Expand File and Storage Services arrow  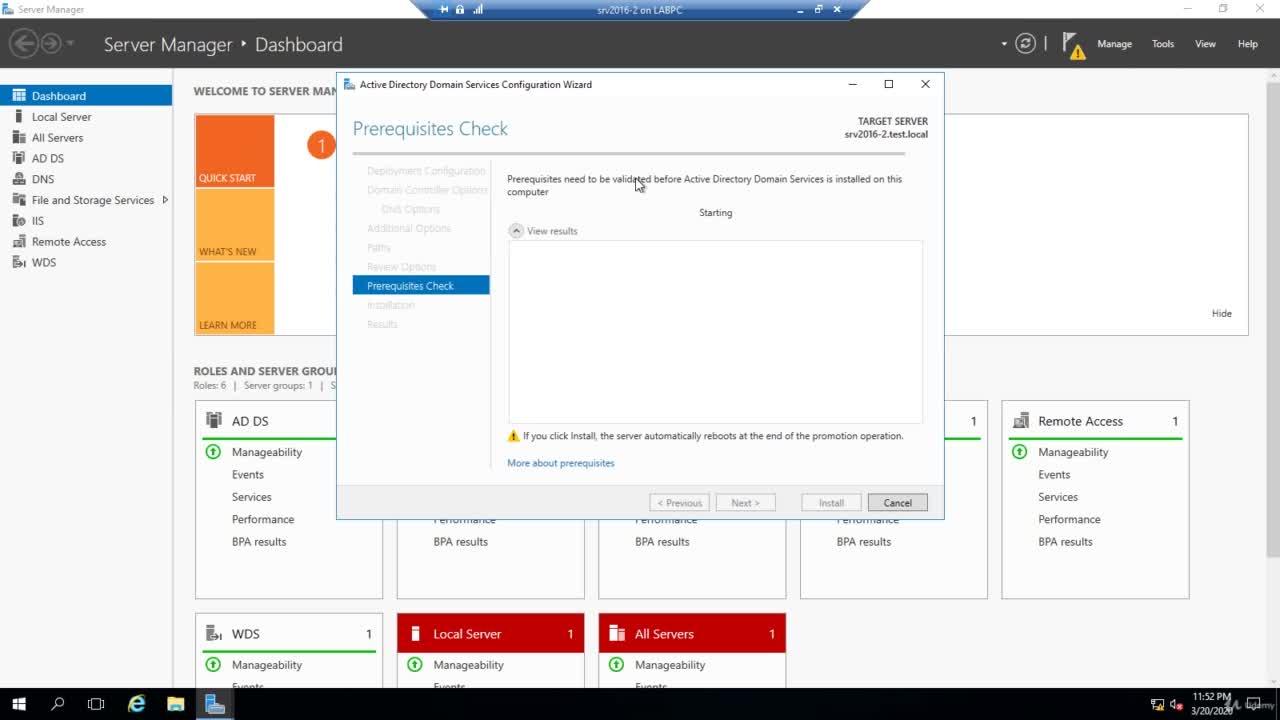[x=165, y=200]
